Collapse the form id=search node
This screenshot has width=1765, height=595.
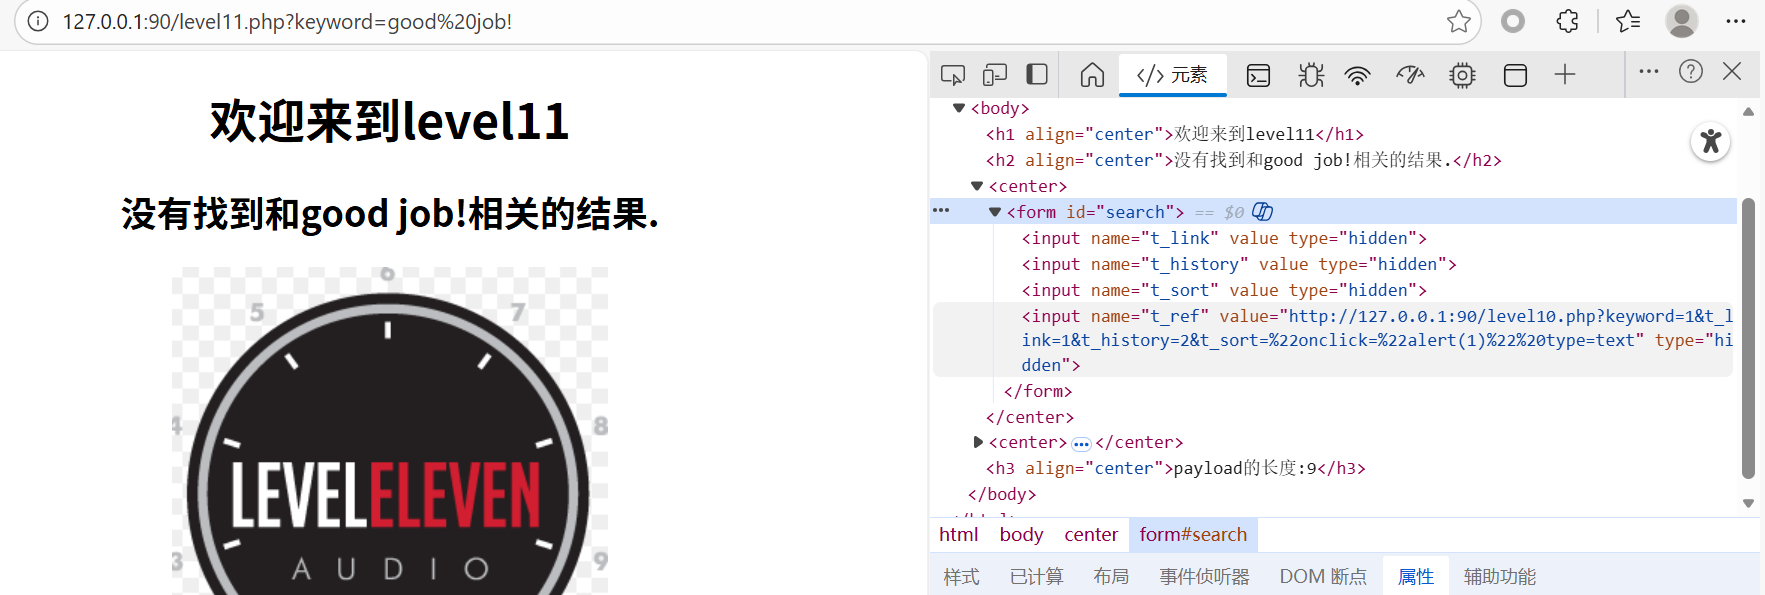click(x=995, y=212)
